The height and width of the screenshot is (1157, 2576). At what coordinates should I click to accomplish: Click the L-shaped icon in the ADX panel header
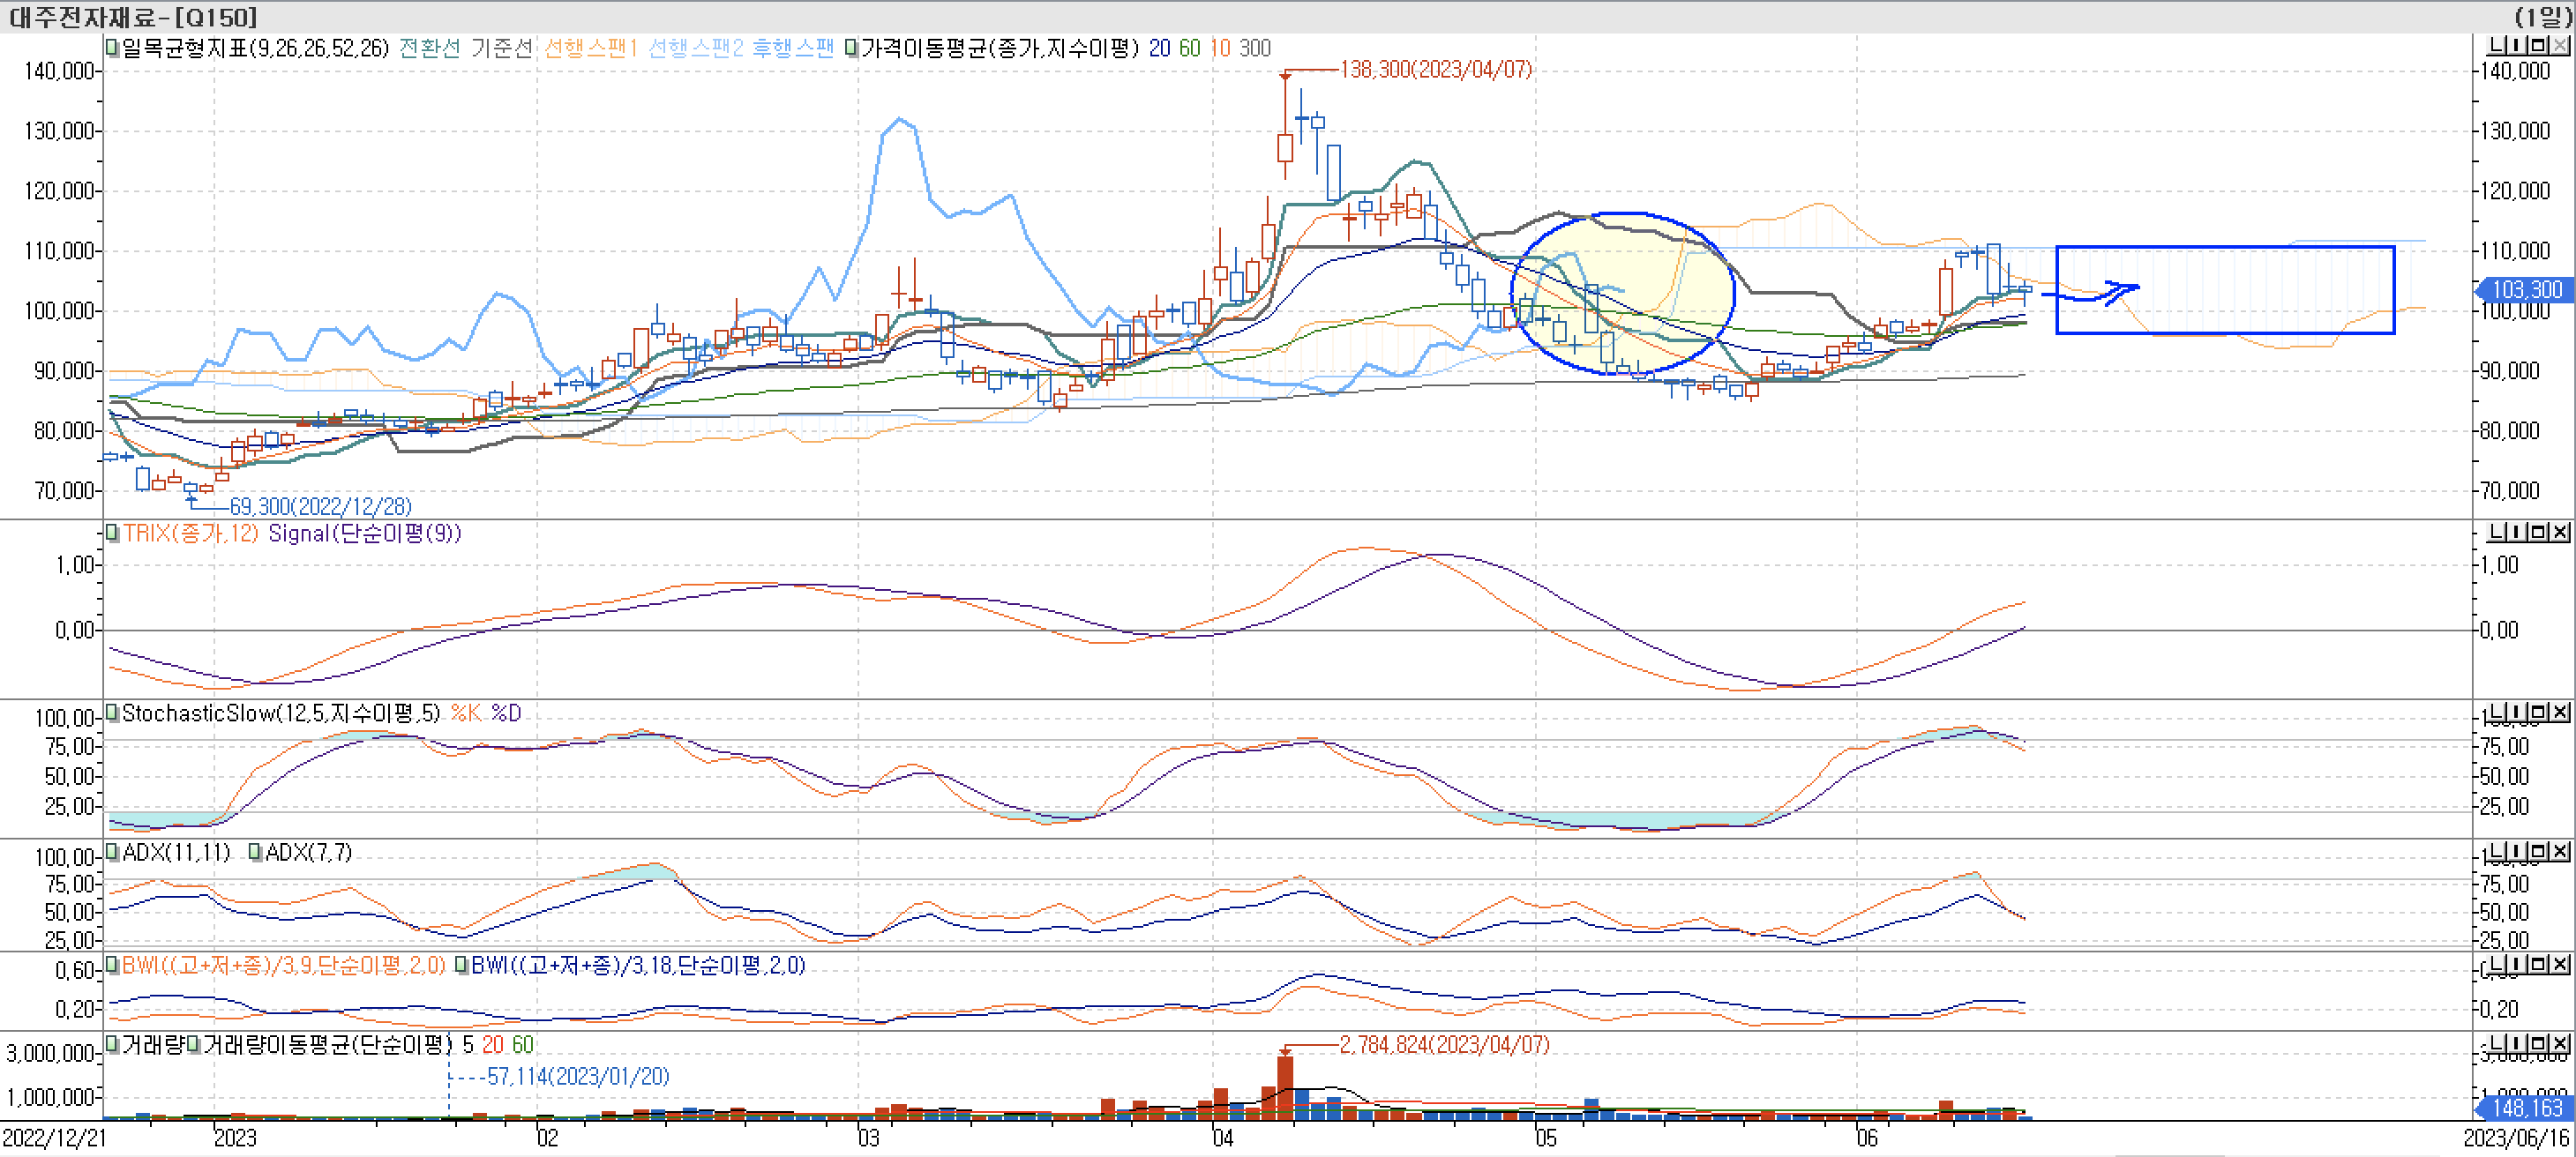tap(2496, 853)
